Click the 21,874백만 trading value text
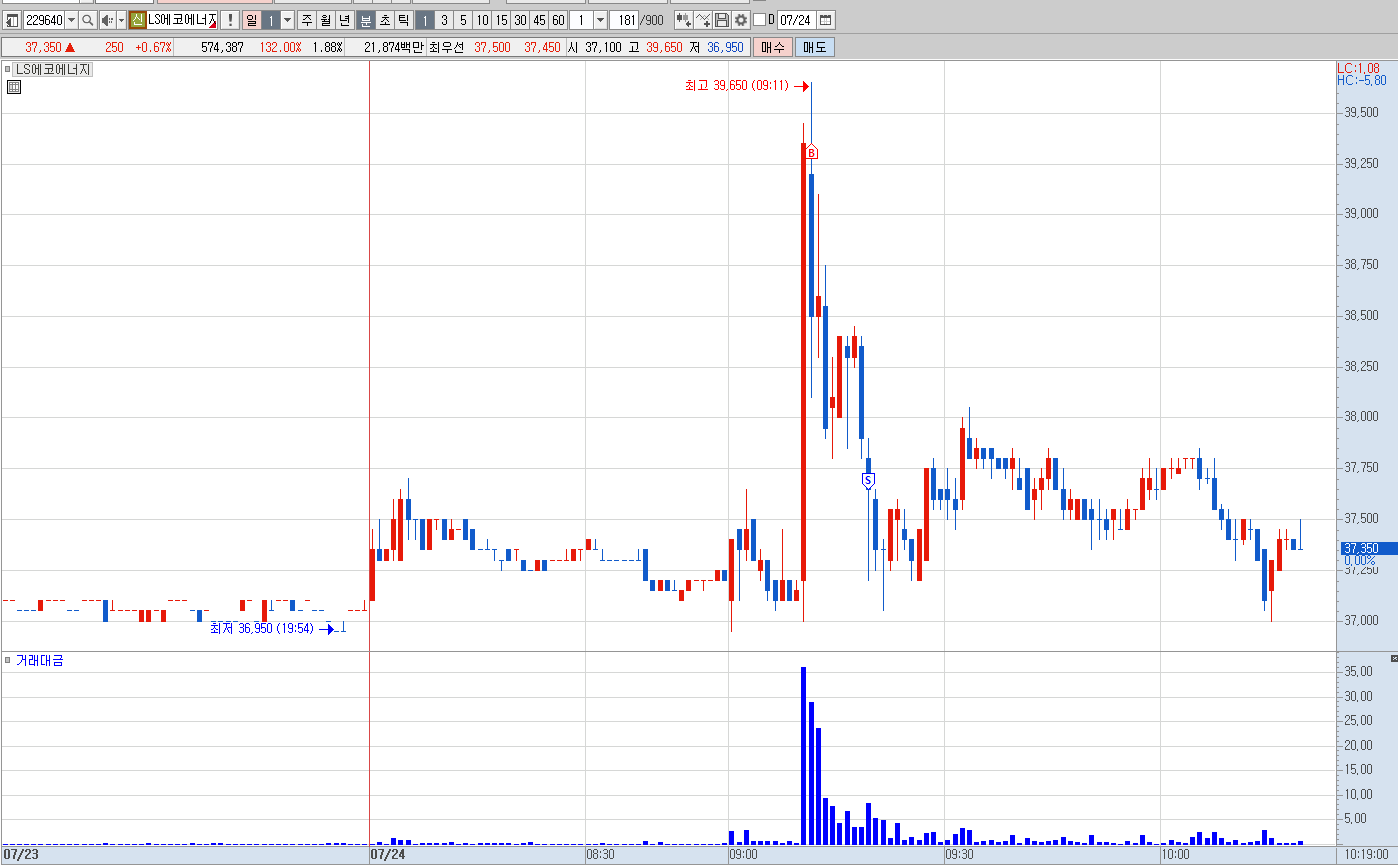 click(393, 47)
